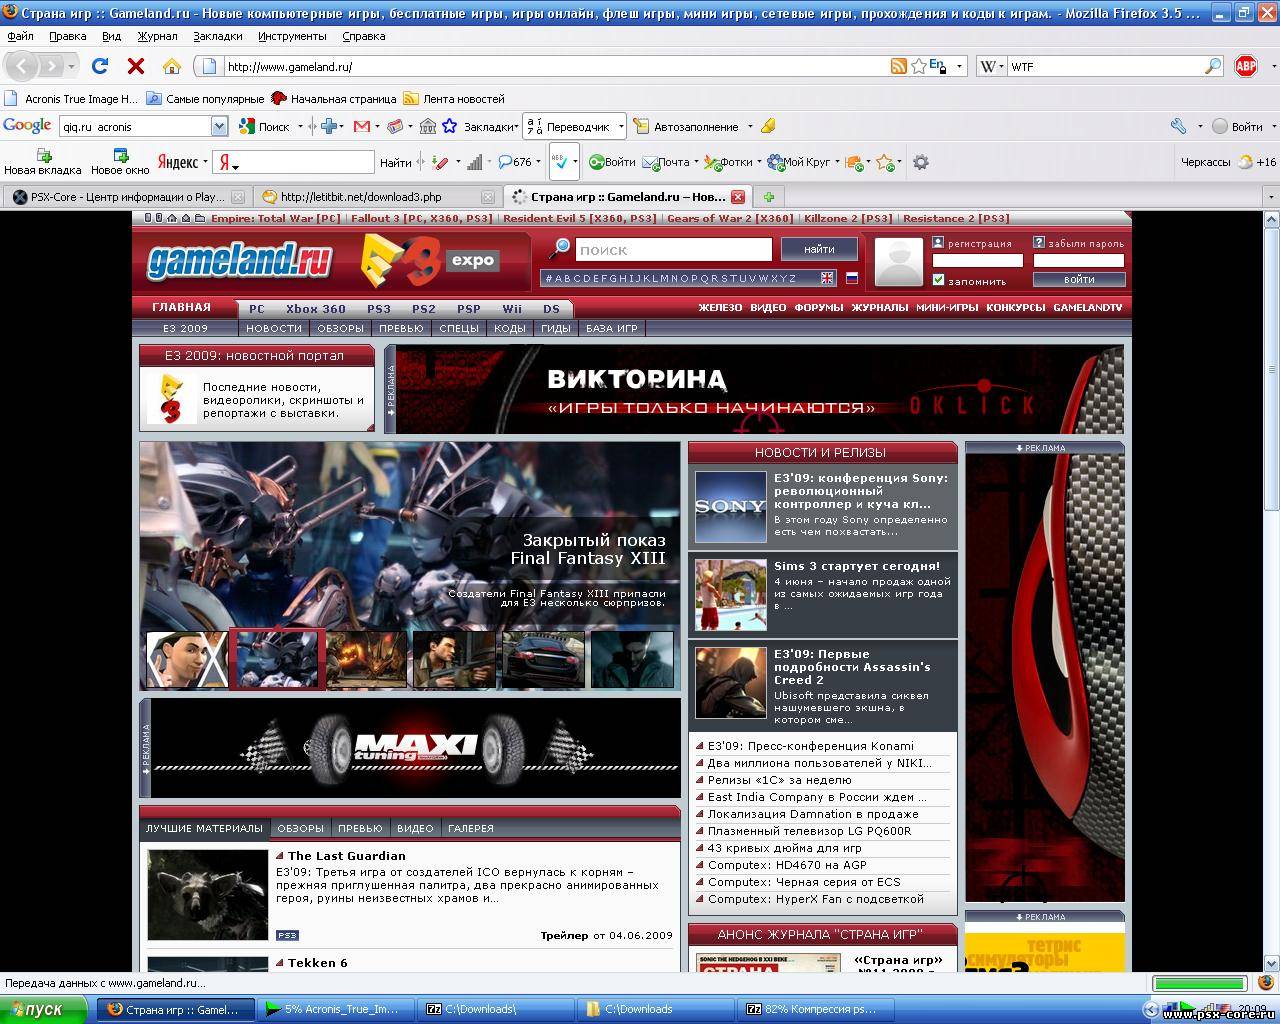Switch to Acronis_True_Im taskbar item
This screenshot has height=1024, width=1280.
click(x=337, y=1010)
